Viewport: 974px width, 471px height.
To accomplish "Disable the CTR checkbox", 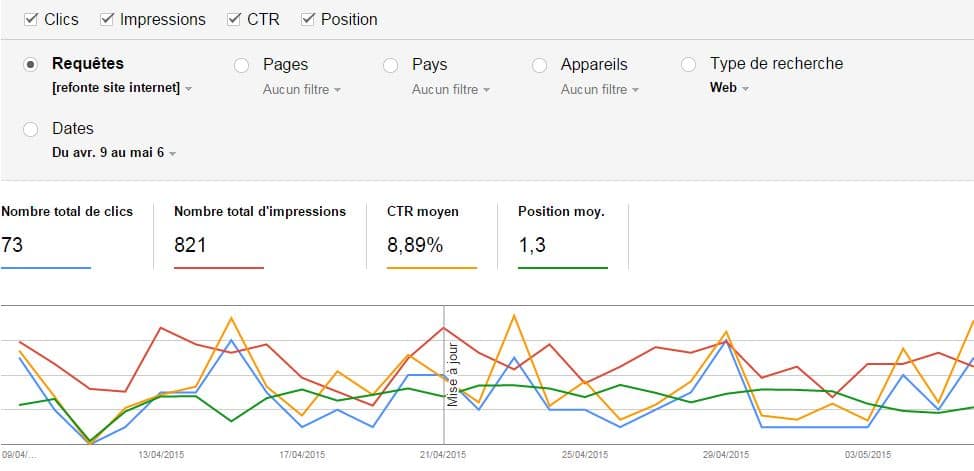I will pyautogui.click(x=234, y=20).
